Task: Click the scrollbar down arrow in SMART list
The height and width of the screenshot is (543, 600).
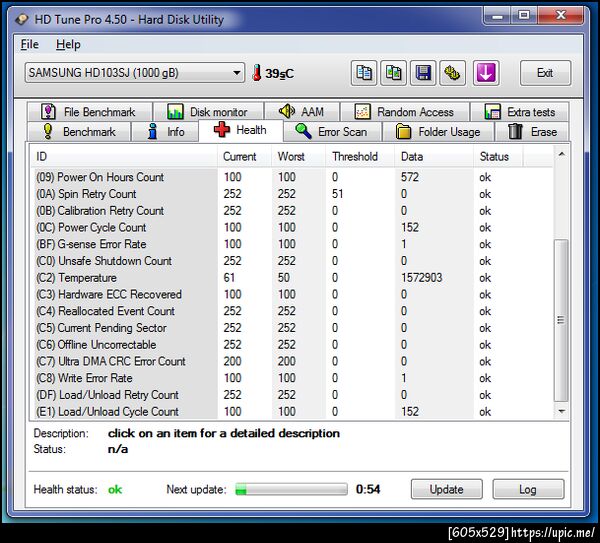Action: [561, 411]
